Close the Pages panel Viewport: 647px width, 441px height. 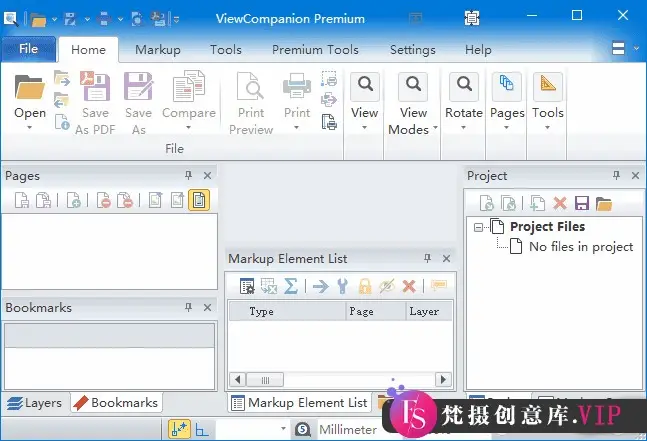point(208,176)
